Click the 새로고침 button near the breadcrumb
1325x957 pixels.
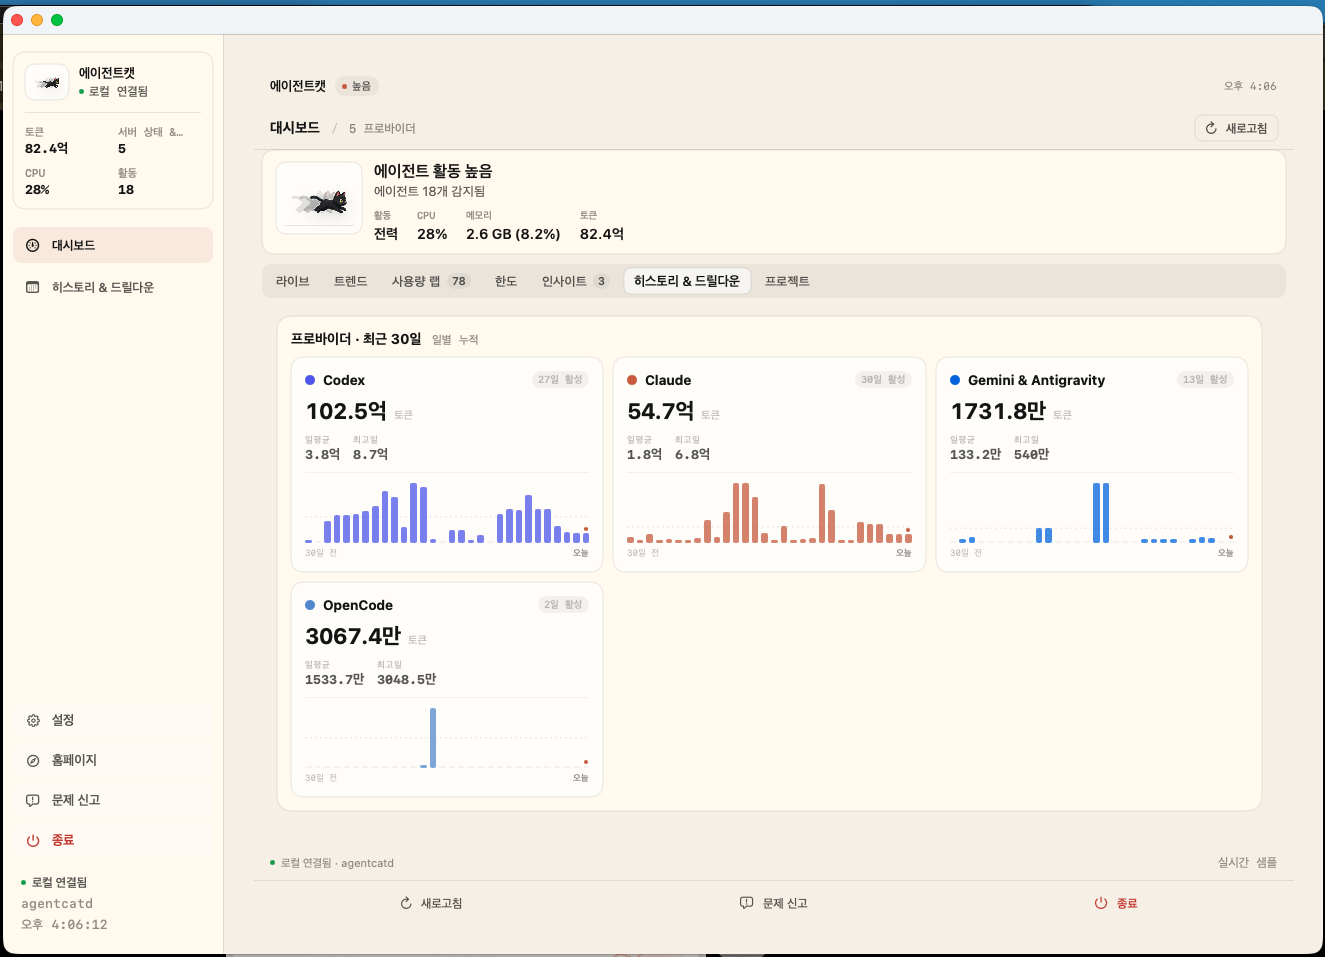click(1236, 128)
